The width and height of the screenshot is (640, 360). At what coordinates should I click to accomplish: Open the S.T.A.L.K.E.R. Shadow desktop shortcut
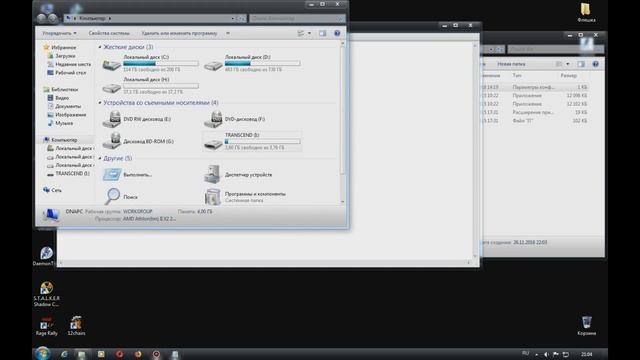[46, 293]
